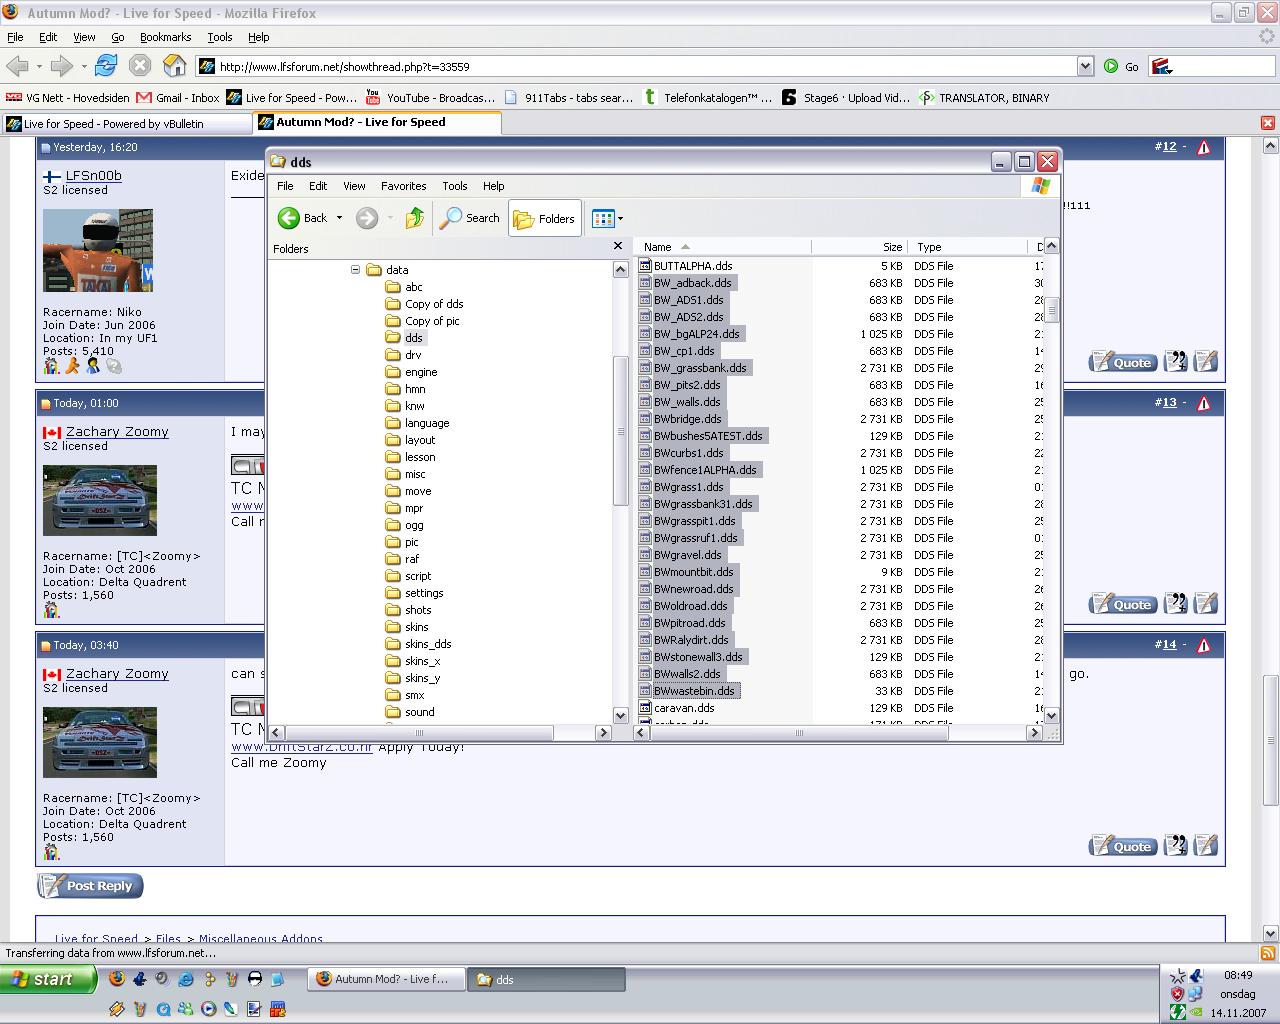Open the Explorer Tools menu
The image size is (1280, 1024).
[455, 186]
